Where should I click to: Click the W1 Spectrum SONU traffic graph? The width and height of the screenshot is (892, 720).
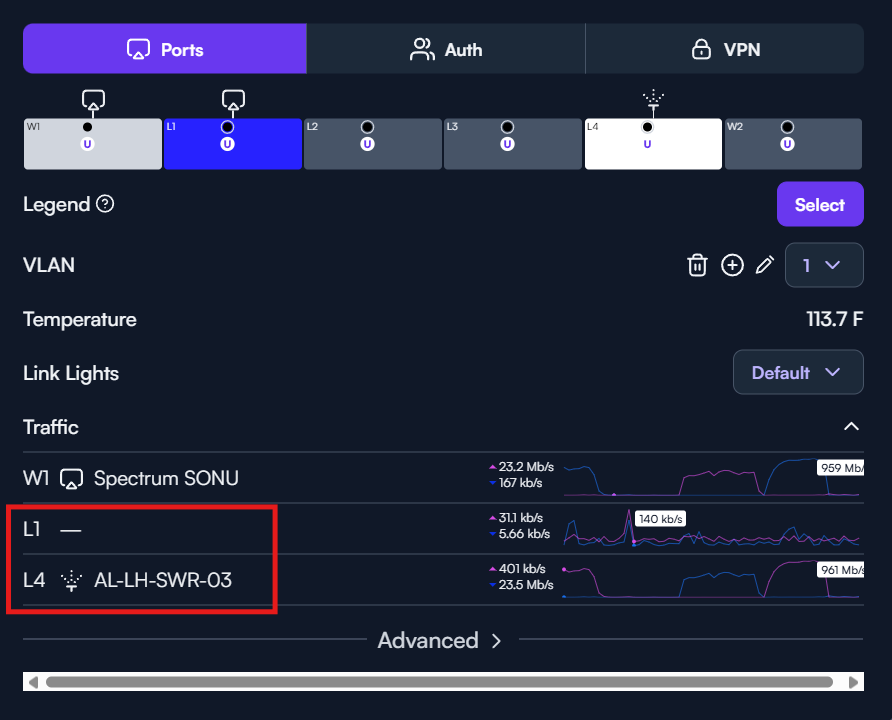713,477
